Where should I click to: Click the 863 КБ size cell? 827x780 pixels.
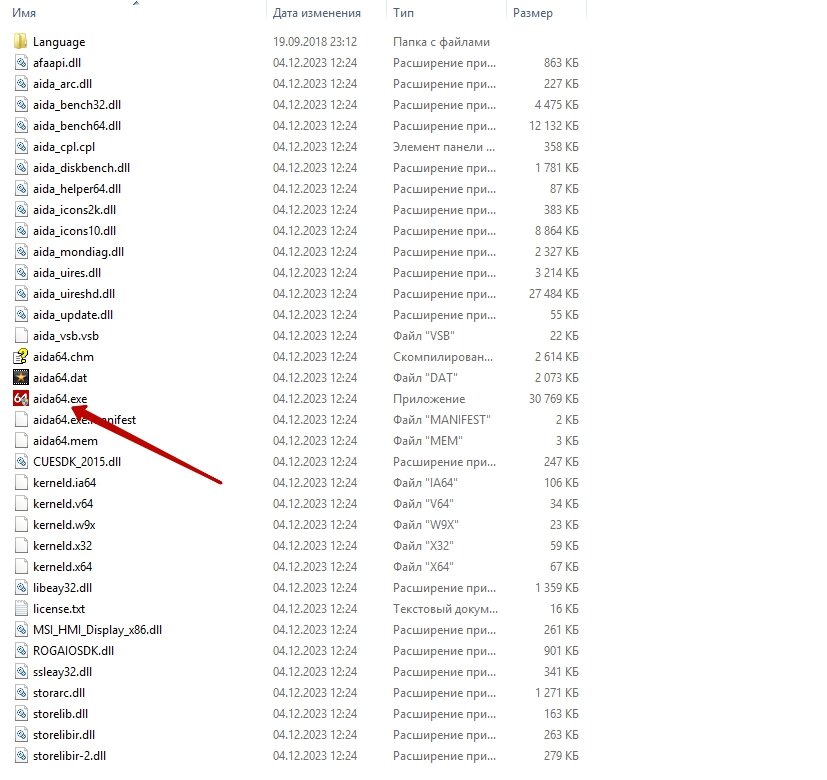561,63
